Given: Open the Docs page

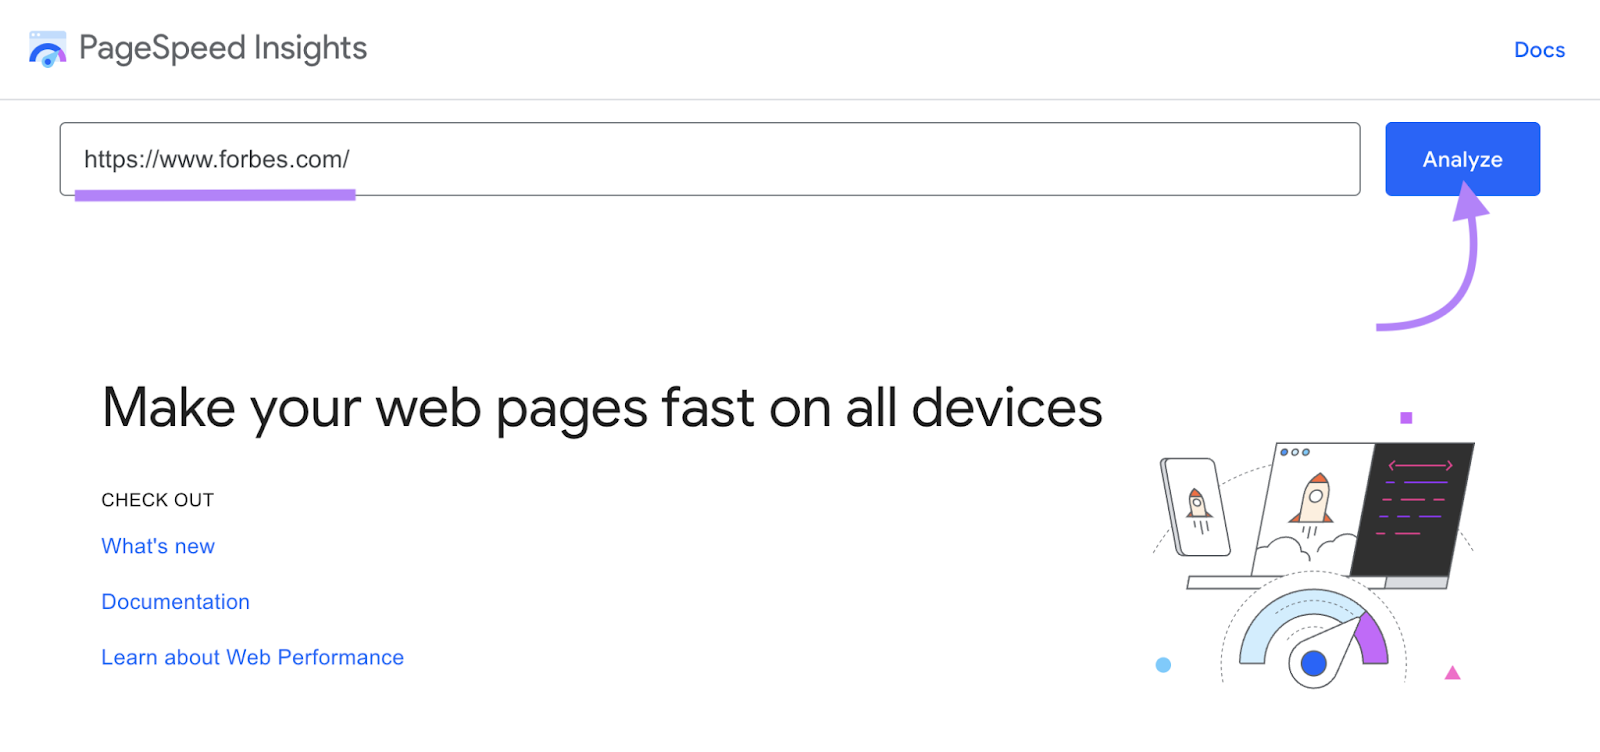Looking at the screenshot, I should click(1539, 49).
